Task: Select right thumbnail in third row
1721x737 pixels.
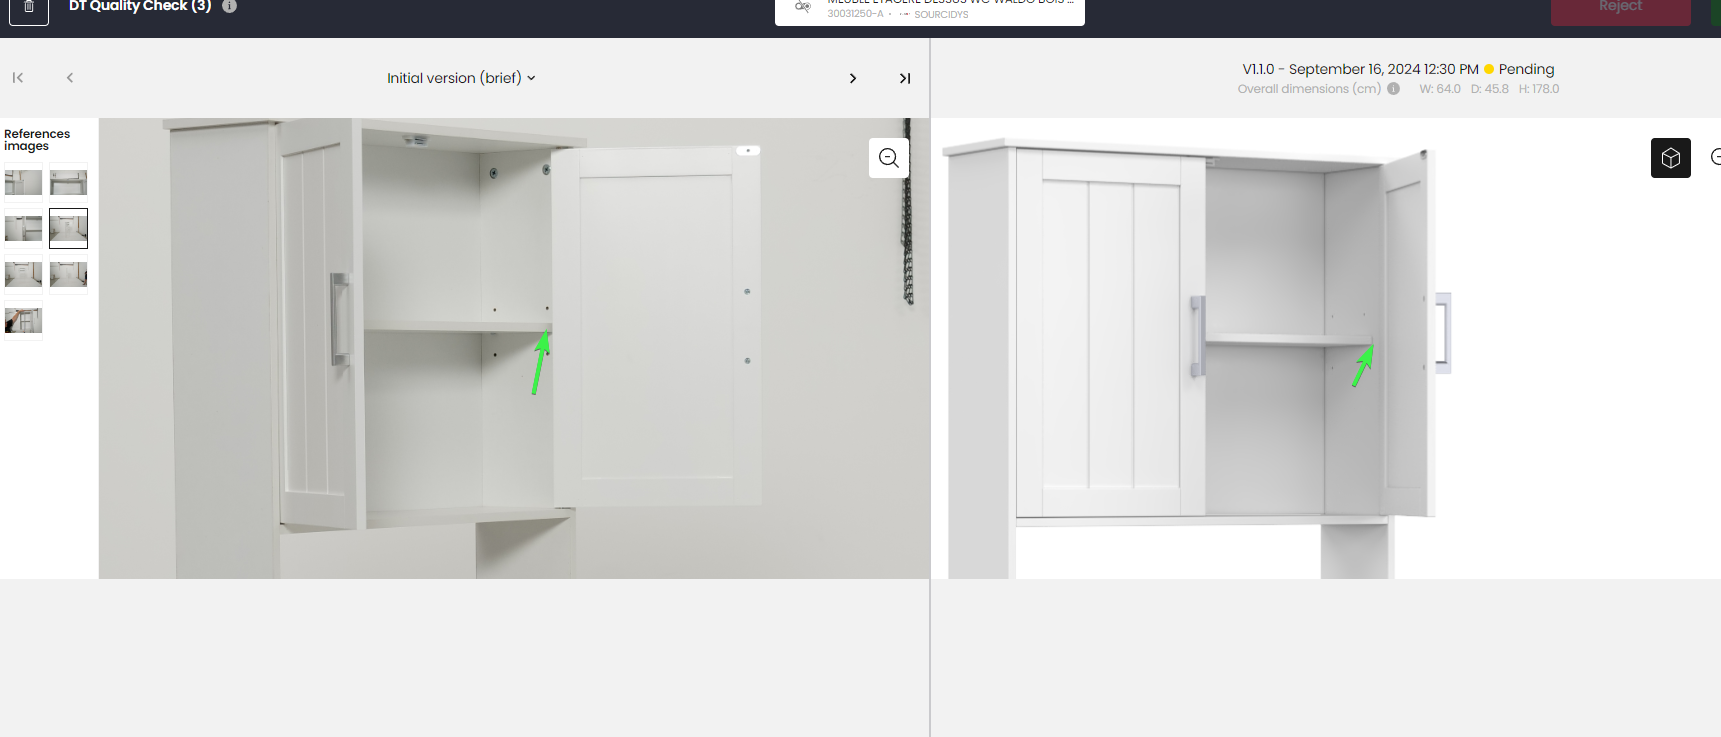Action: [x=69, y=274]
